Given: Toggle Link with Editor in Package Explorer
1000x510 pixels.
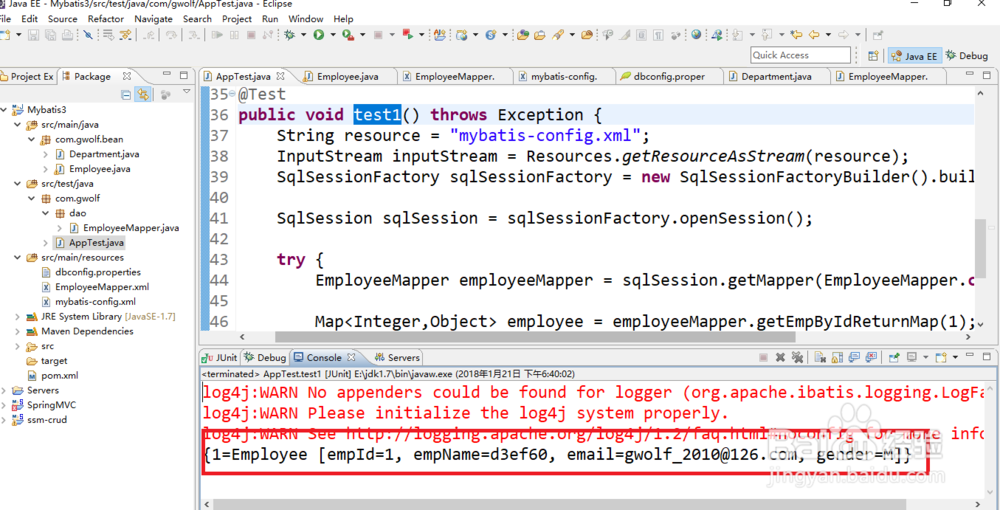Looking at the screenshot, I should pos(143,94).
